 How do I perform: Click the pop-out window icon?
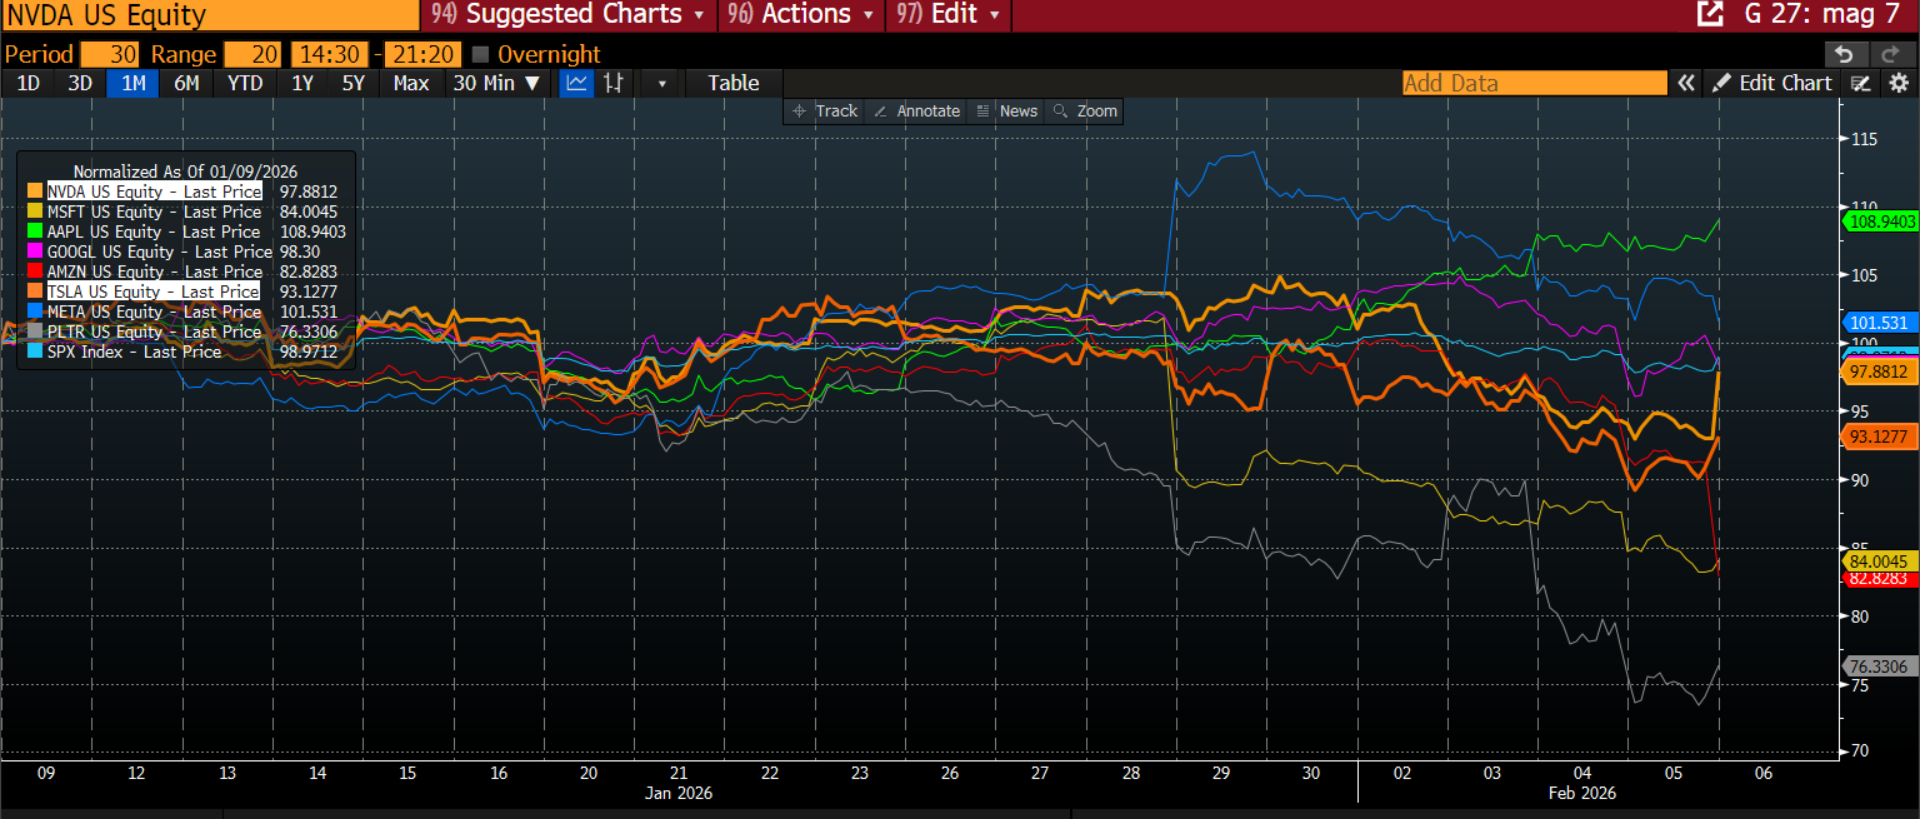[x=1710, y=14]
